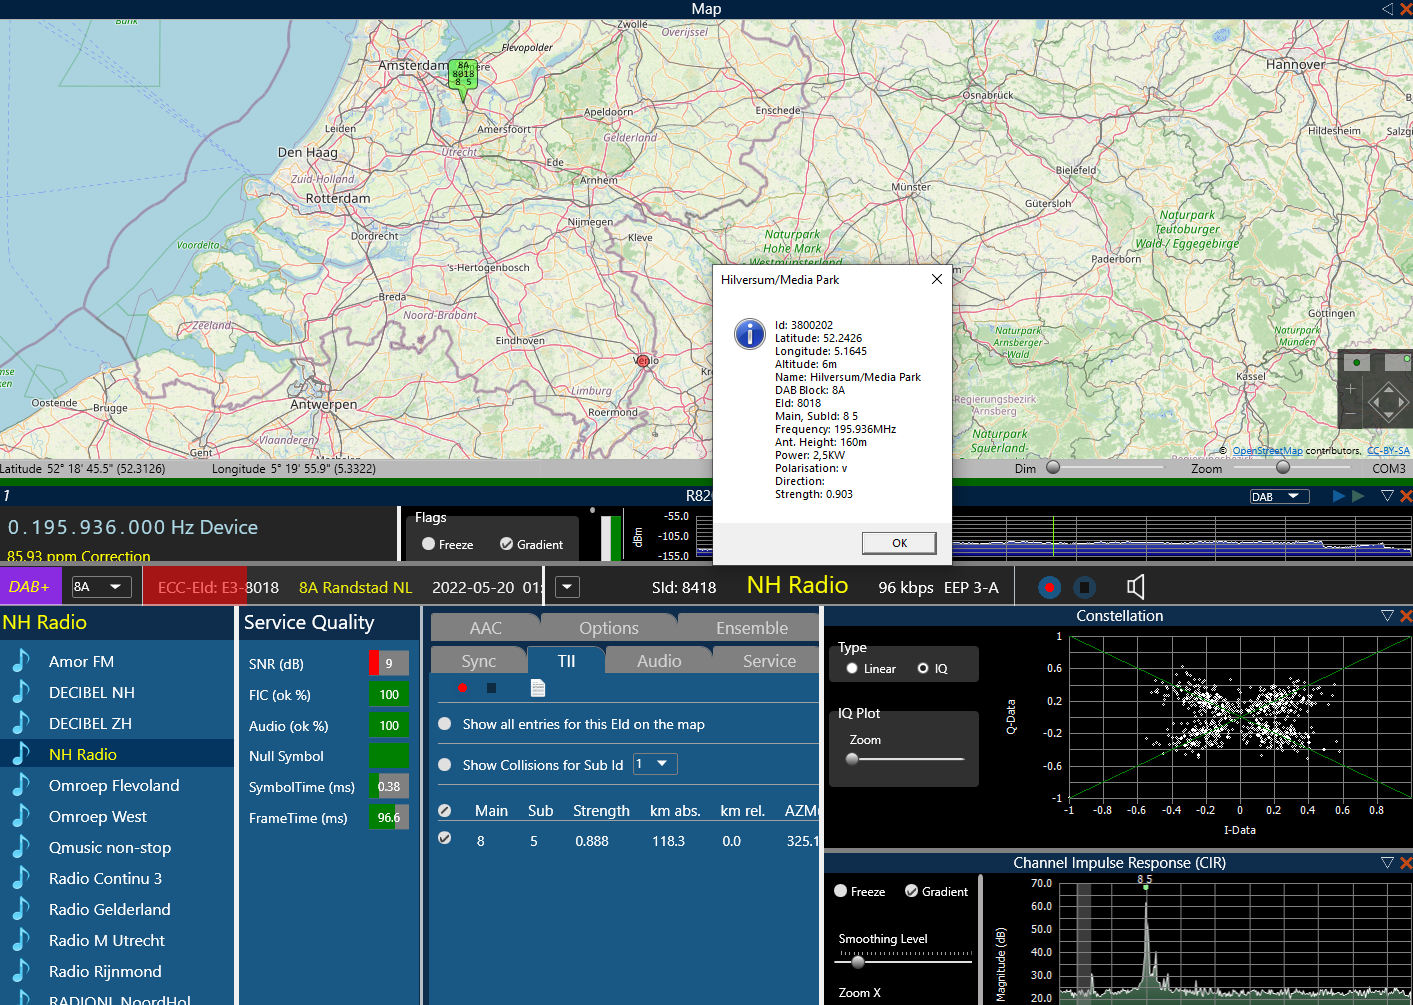The width and height of the screenshot is (1413, 1005).
Task: Select Radio Gelderland service
Action: pos(110,910)
